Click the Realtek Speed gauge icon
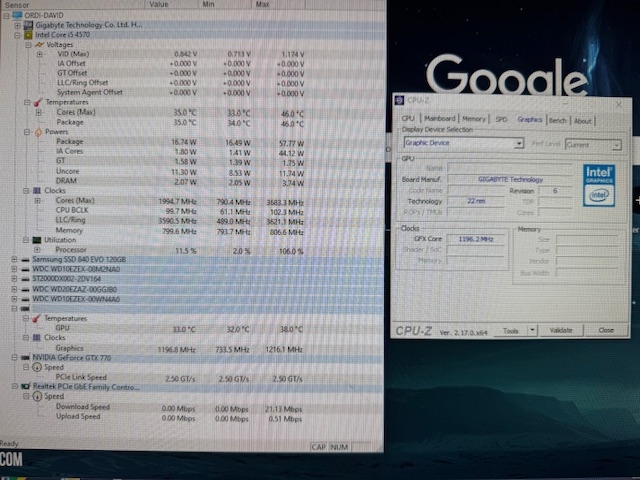Screen dimensions: 640x480 [37, 396]
